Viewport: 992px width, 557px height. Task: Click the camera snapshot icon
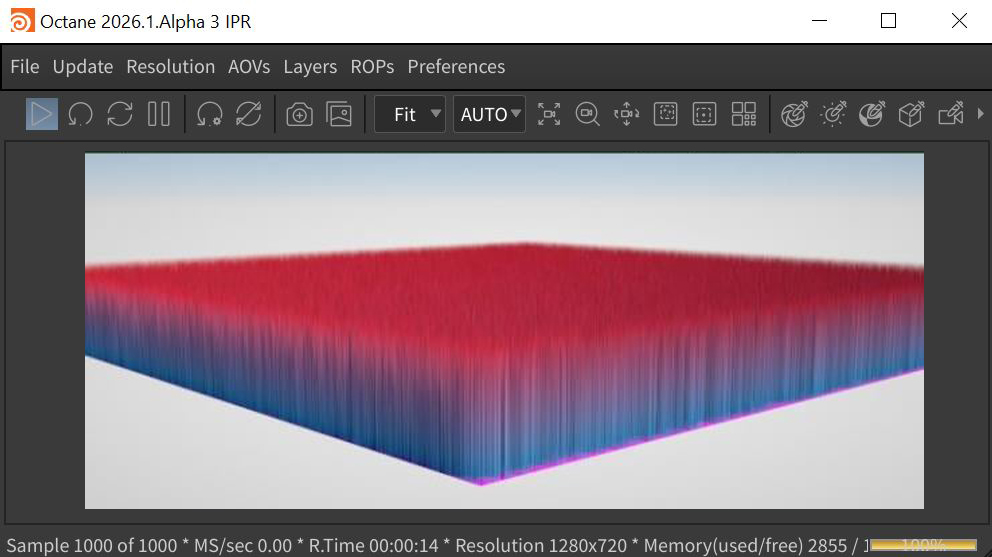pyautogui.click(x=299, y=114)
